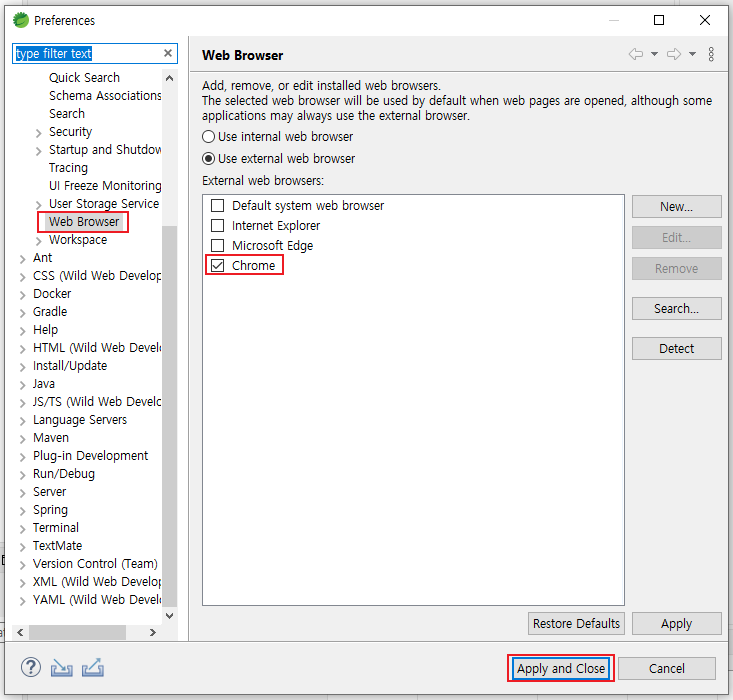Open forward history dropdown arrow
The width and height of the screenshot is (733, 700).
(x=692, y=54)
